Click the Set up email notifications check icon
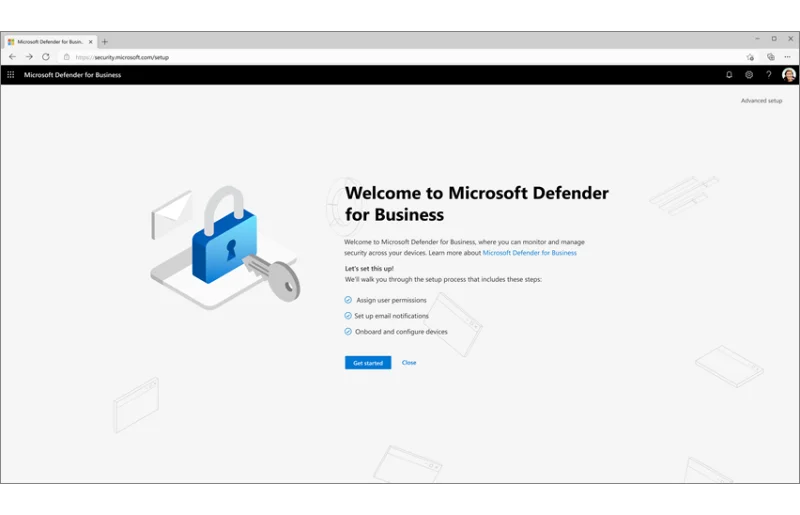The height and width of the screenshot is (515, 800). pyautogui.click(x=348, y=316)
